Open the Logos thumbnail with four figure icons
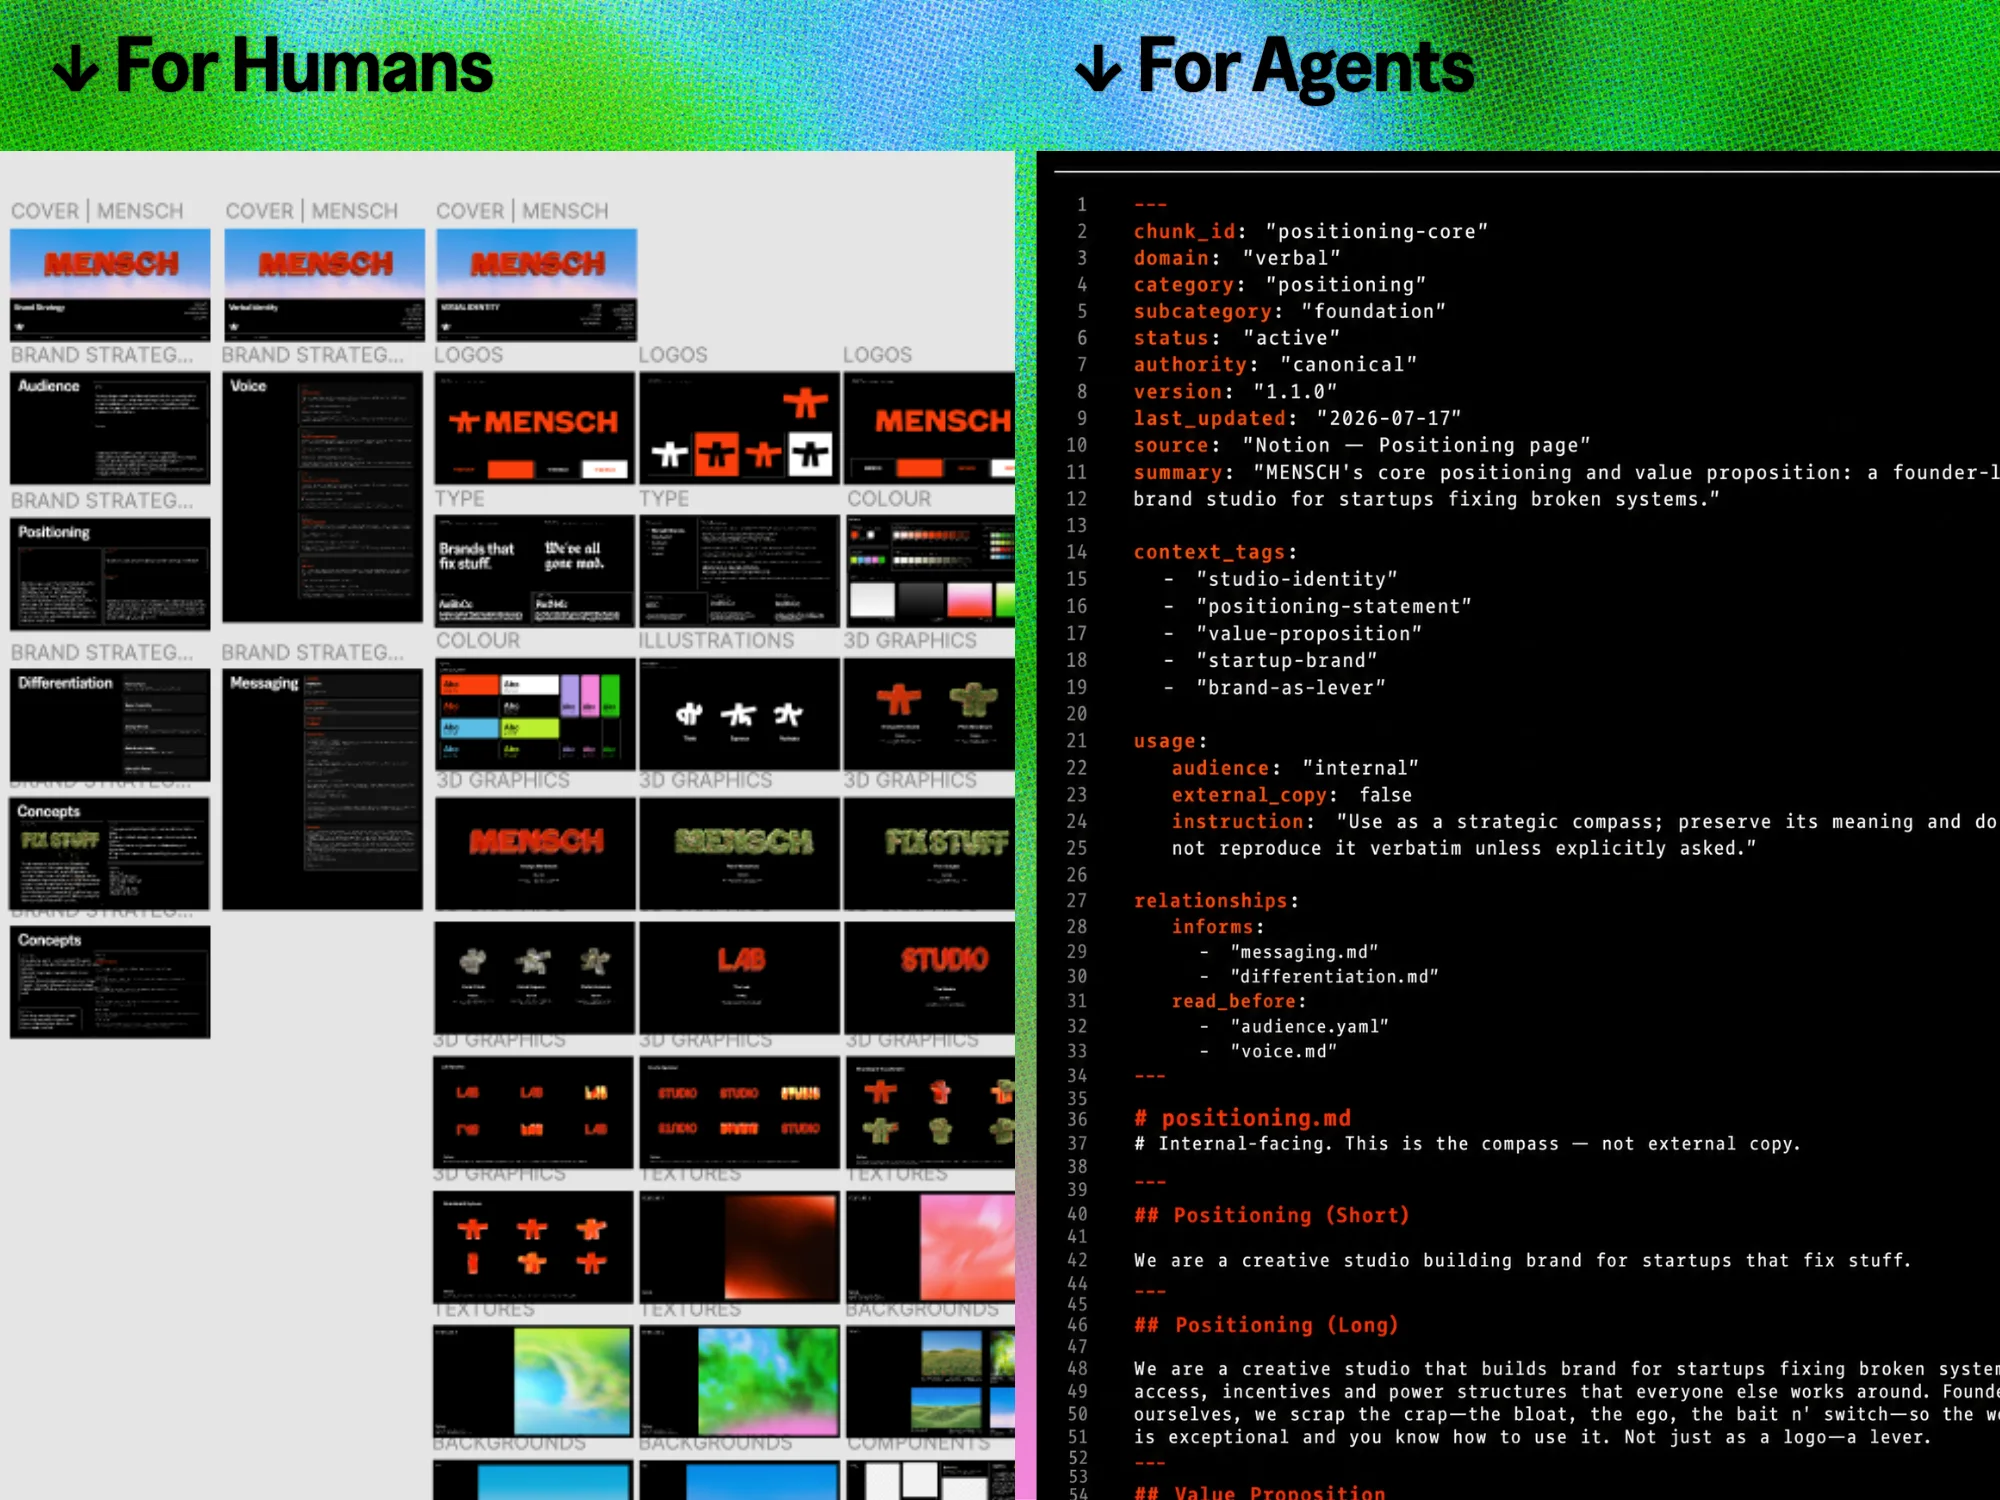This screenshot has width=2000, height=1500. coord(739,428)
